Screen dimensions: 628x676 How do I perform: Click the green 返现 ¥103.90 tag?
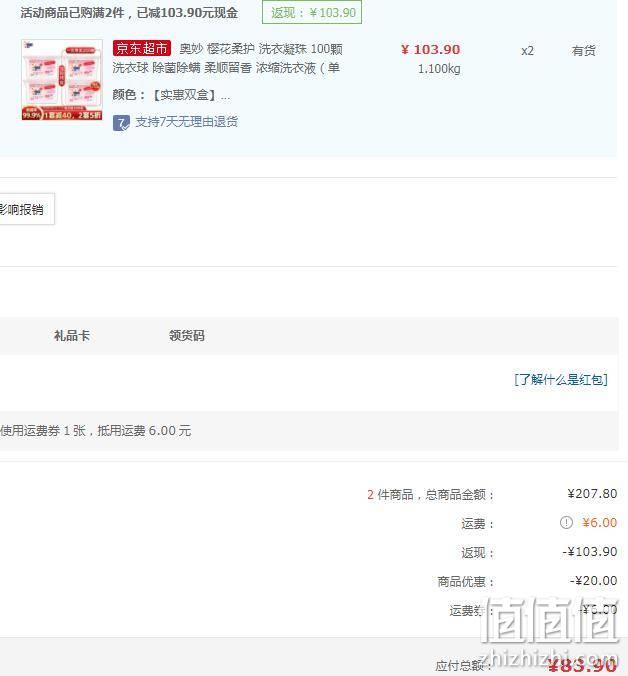tap(312, 13)
